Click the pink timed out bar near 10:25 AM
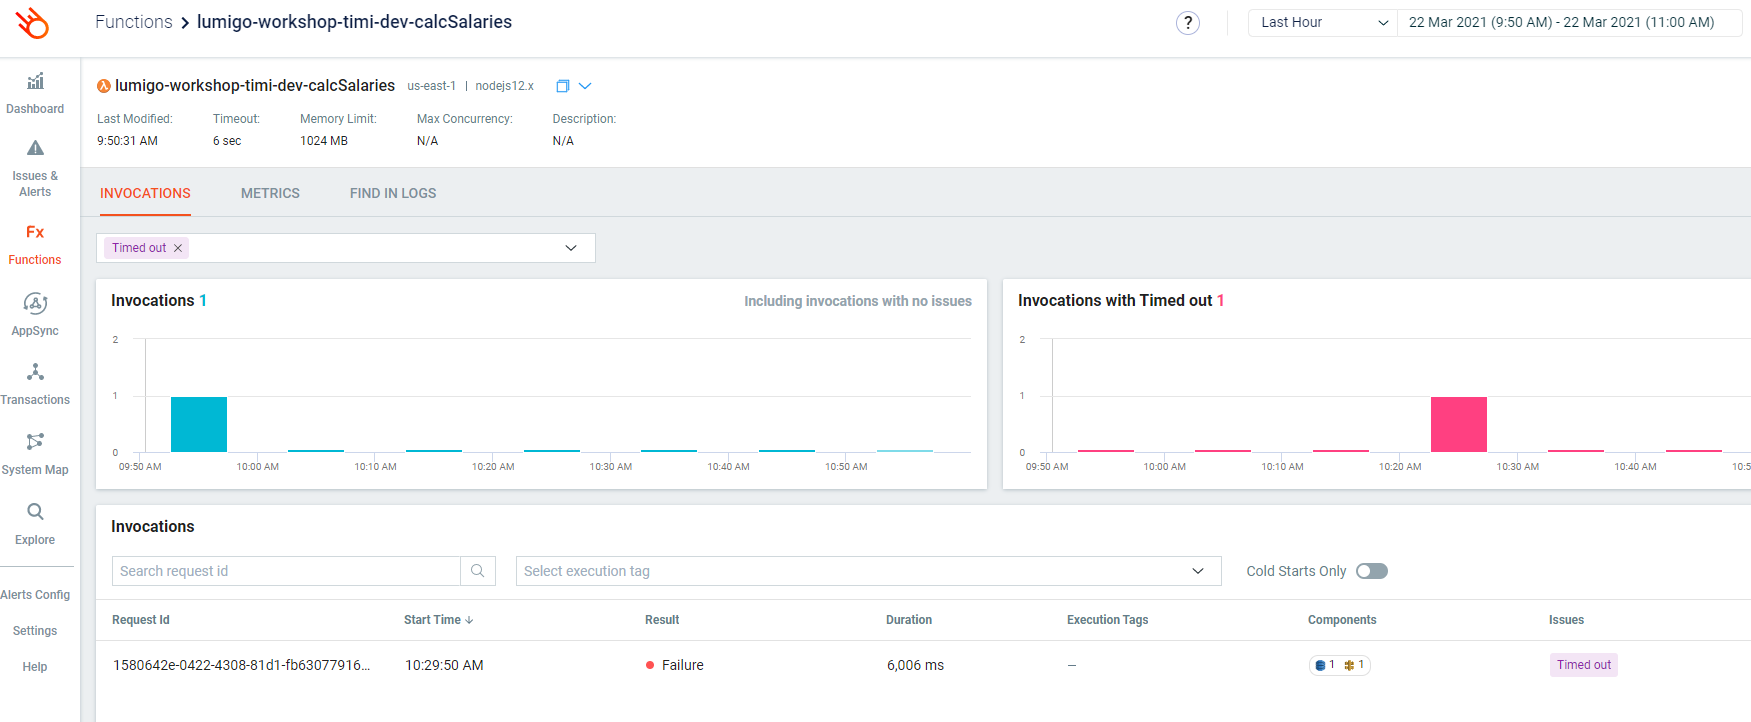This screenshot has height=722, width=1751. (x=1459, y=425)
